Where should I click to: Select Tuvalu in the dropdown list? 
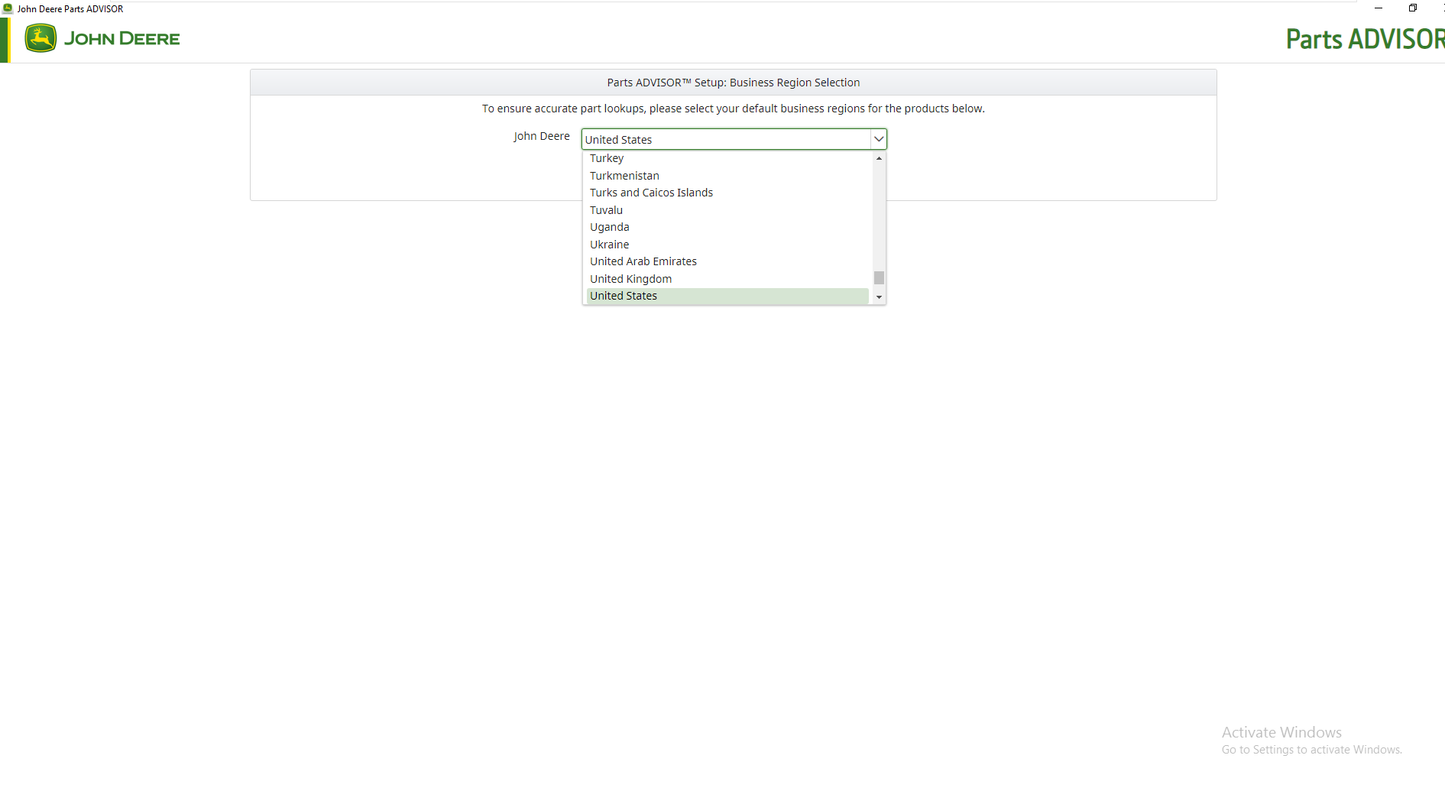(x=727, y=210)
